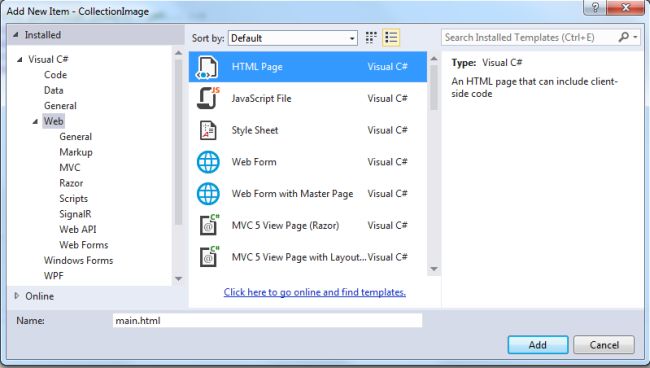Image resolution: width=650 pixels, height=368 pixels.
Task: Select the Web Form template name
Action: click(254, 162)
